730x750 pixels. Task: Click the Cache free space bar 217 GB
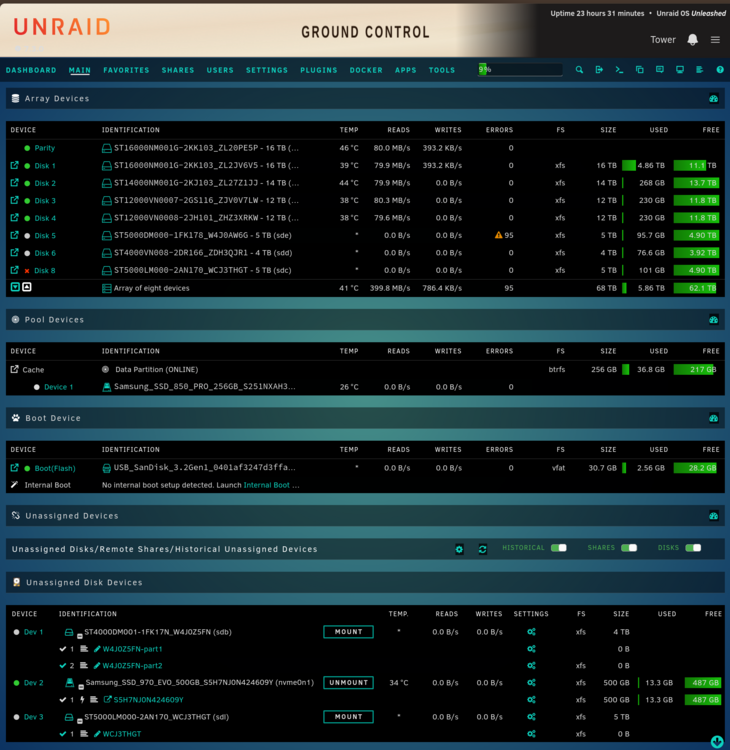(696, 369)
